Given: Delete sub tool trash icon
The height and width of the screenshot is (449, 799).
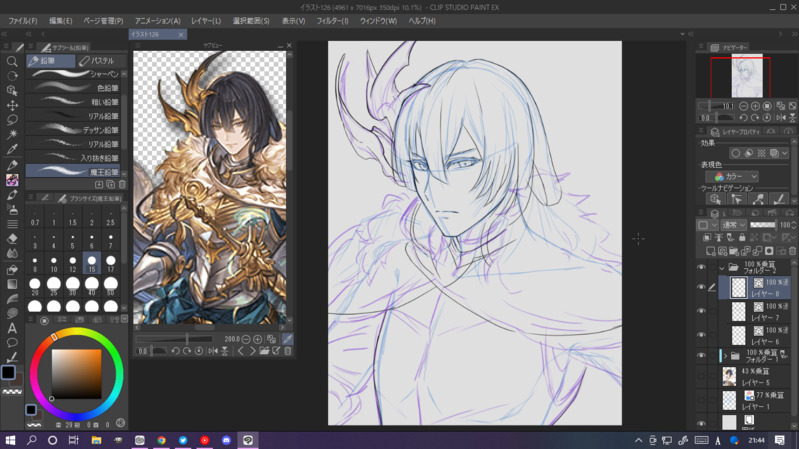Looking at the screenshot, I should click(x=122, y=184).
